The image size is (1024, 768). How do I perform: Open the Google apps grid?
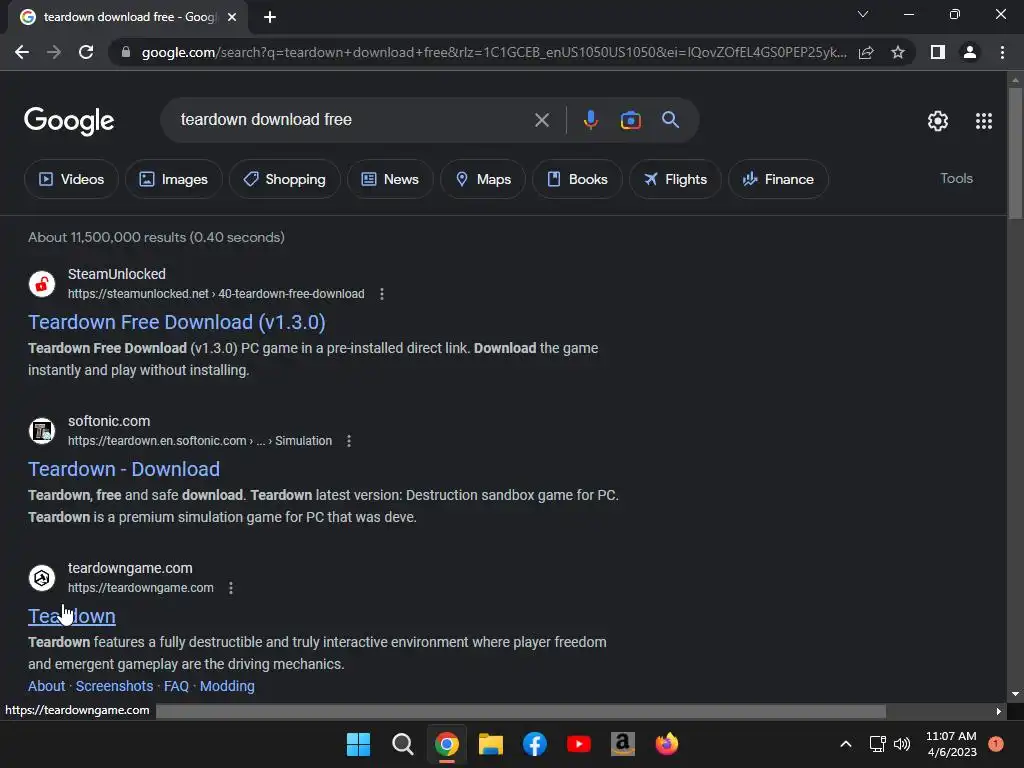tap(984, 121)
